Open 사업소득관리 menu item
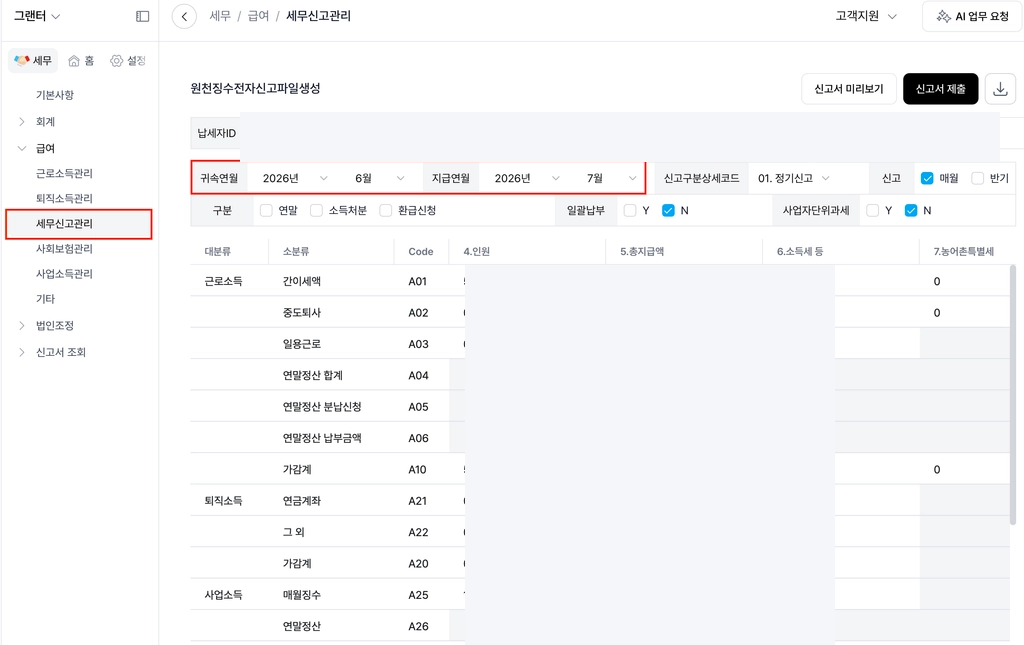 64,274
